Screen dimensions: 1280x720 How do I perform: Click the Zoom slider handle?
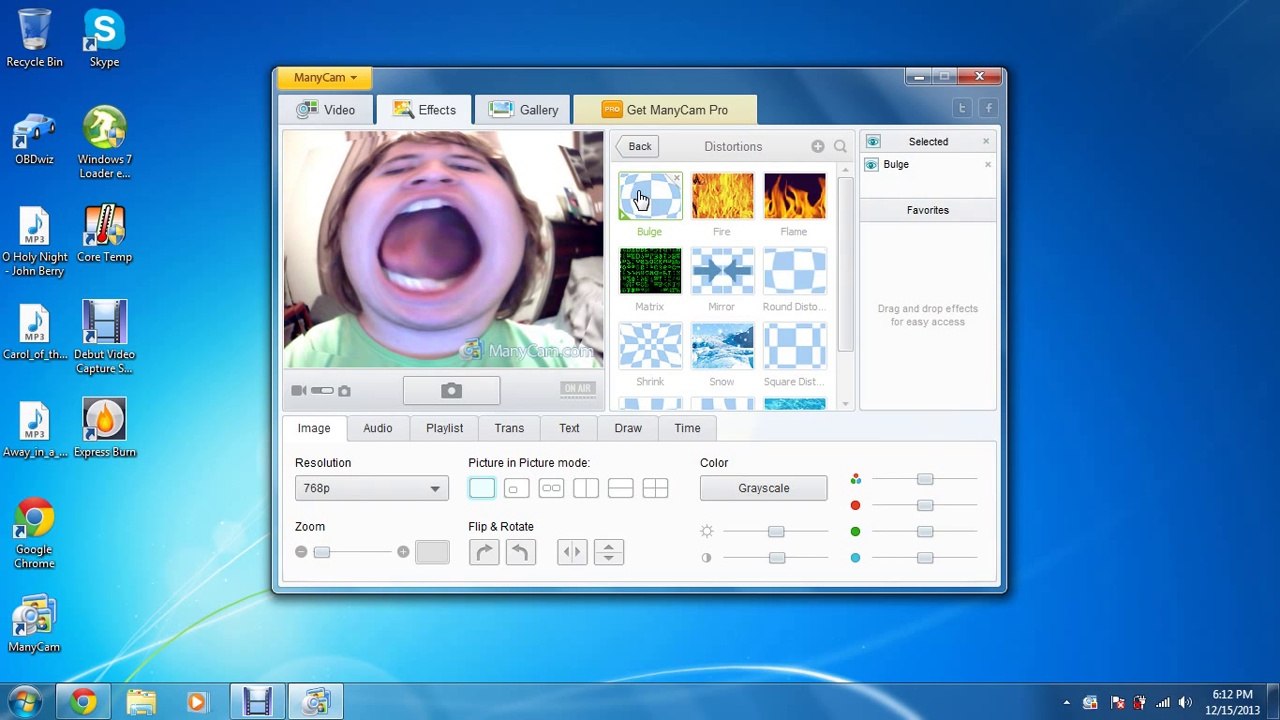point(321,552)
